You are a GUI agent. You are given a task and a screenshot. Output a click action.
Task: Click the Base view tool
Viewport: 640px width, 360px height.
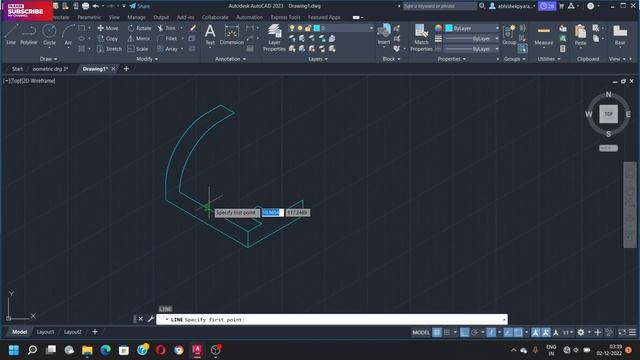coord(620,34)
